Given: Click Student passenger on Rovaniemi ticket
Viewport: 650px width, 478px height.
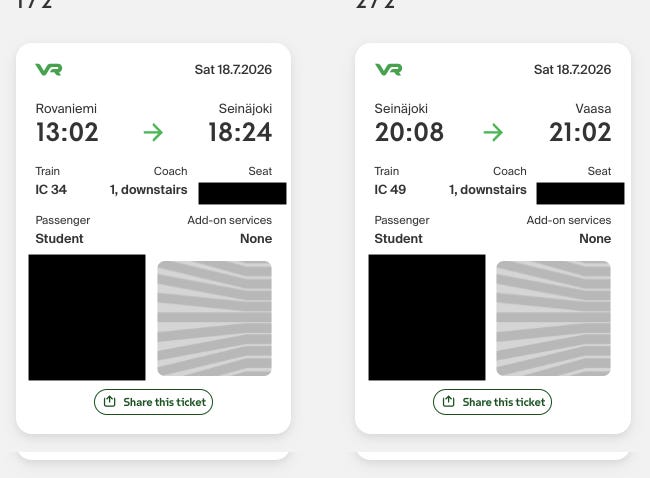Looking at the screenshot, I should click(x=59, y=239).
